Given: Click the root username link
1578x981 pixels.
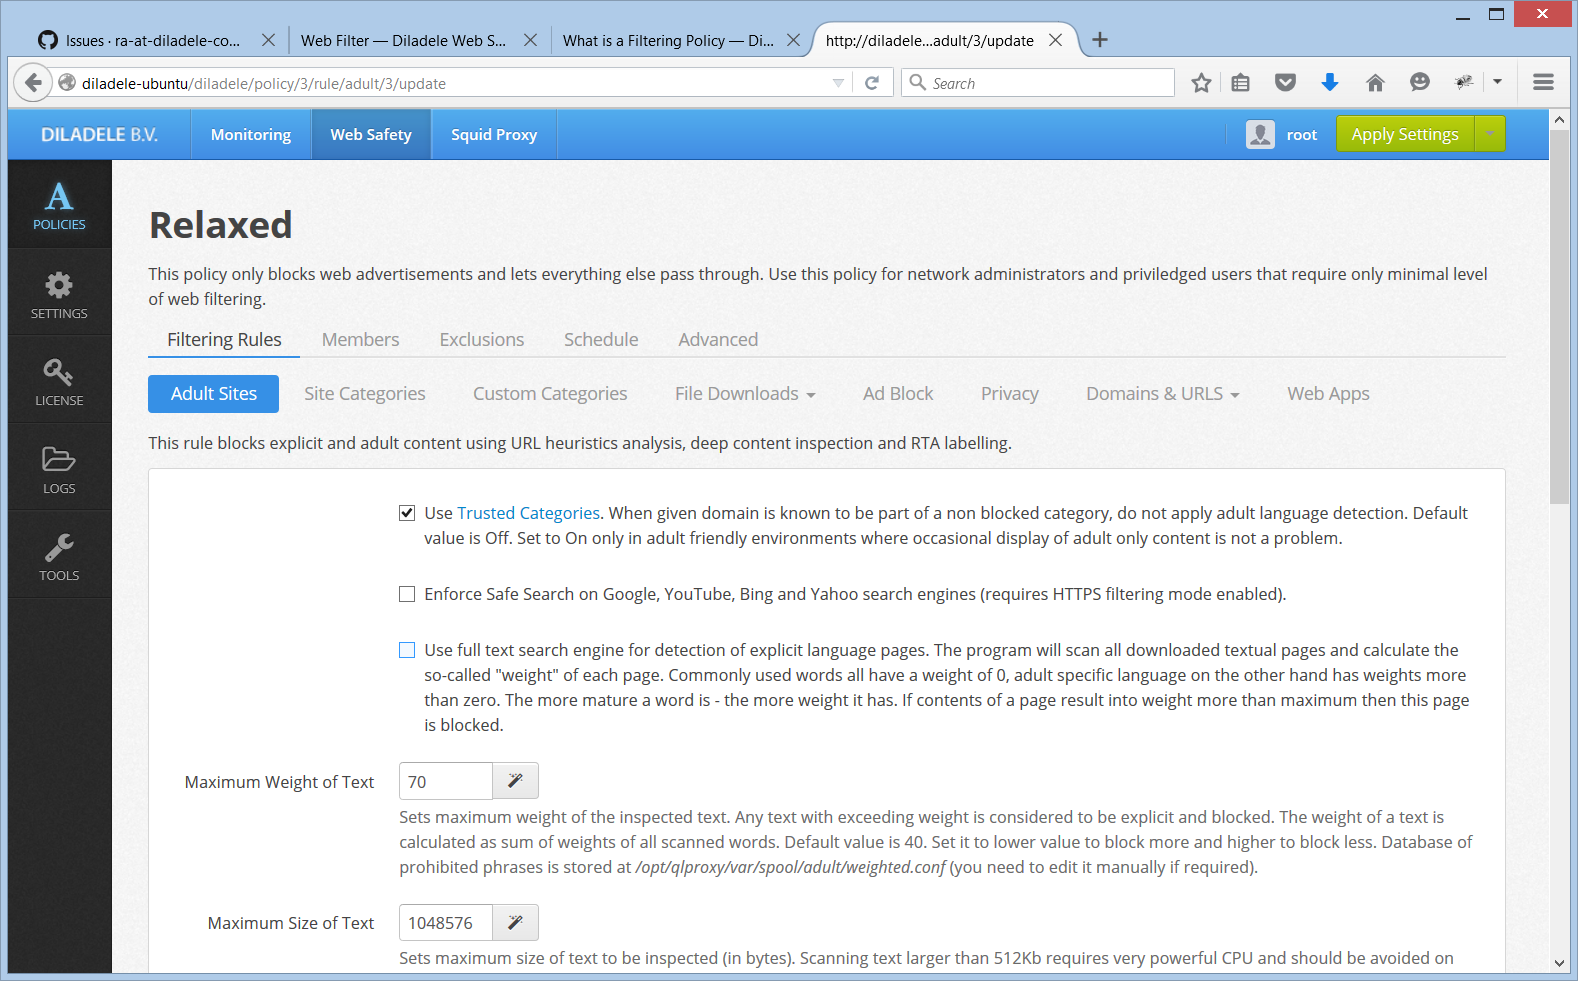Looking at the screenshot, I should pyautogui.click(x=1302, y=134).
